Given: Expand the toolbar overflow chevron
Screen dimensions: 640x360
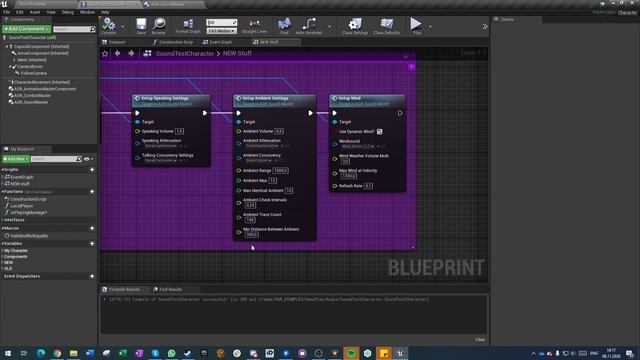Looking at the screenshot, I should coord(485,27).
